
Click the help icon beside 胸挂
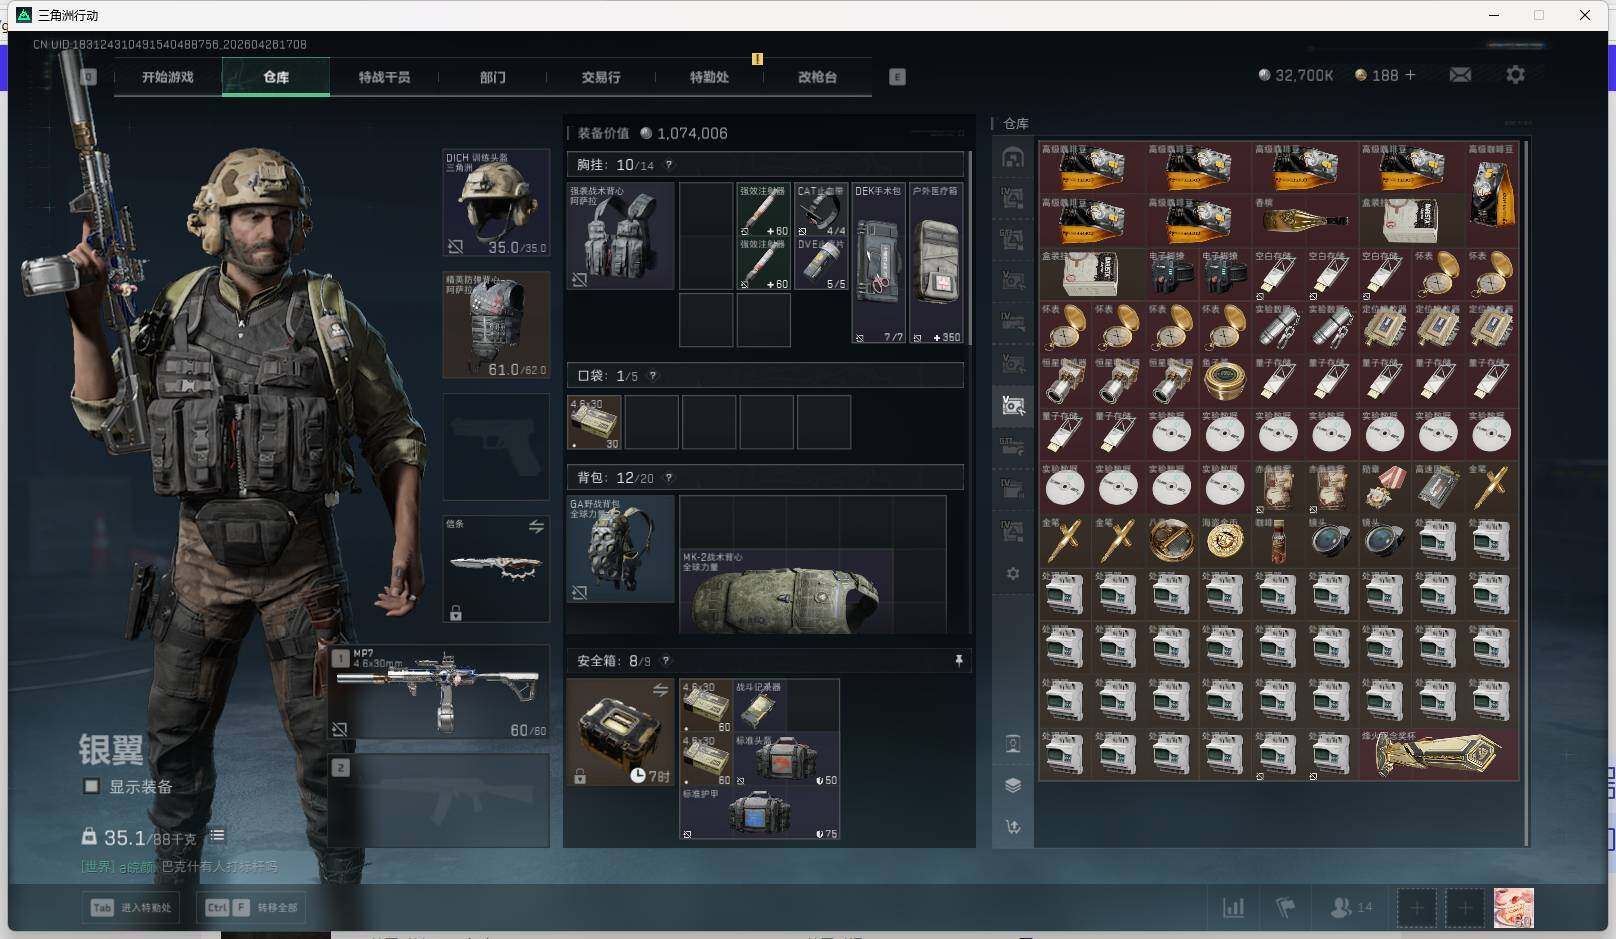pyautogui.click(x=669, y=165)
